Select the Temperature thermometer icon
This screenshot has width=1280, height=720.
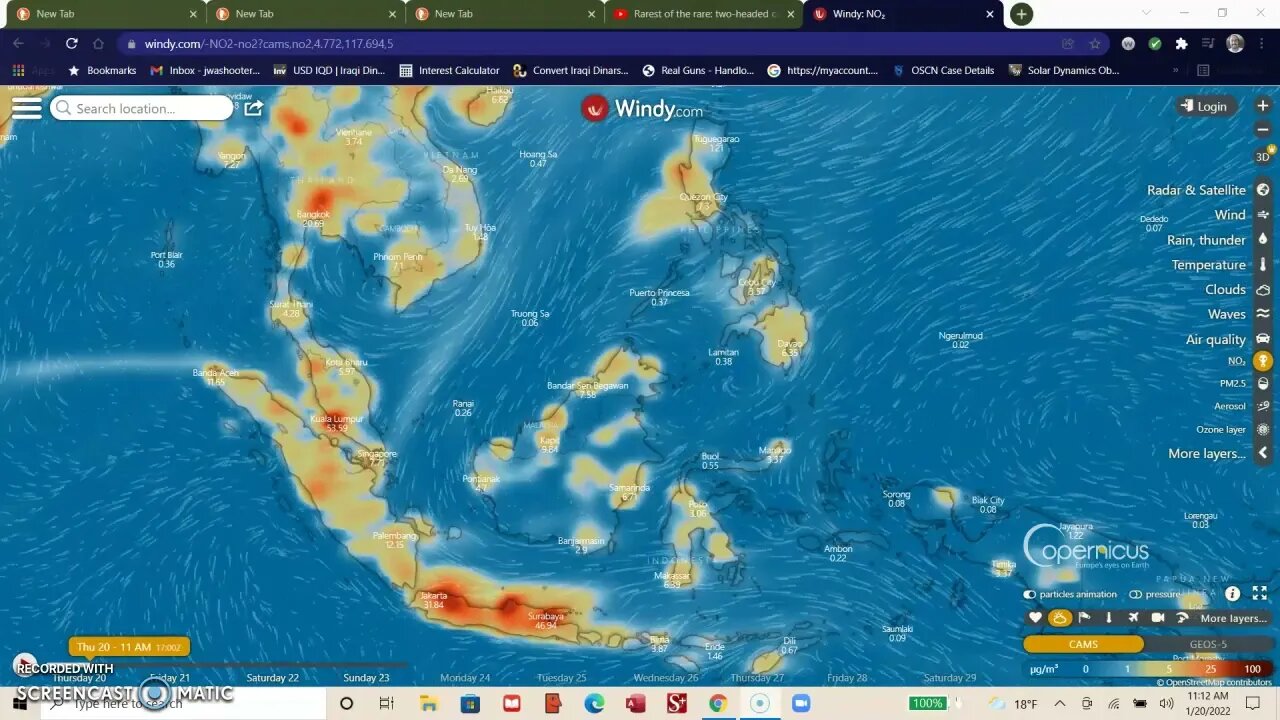point(1263,265)
